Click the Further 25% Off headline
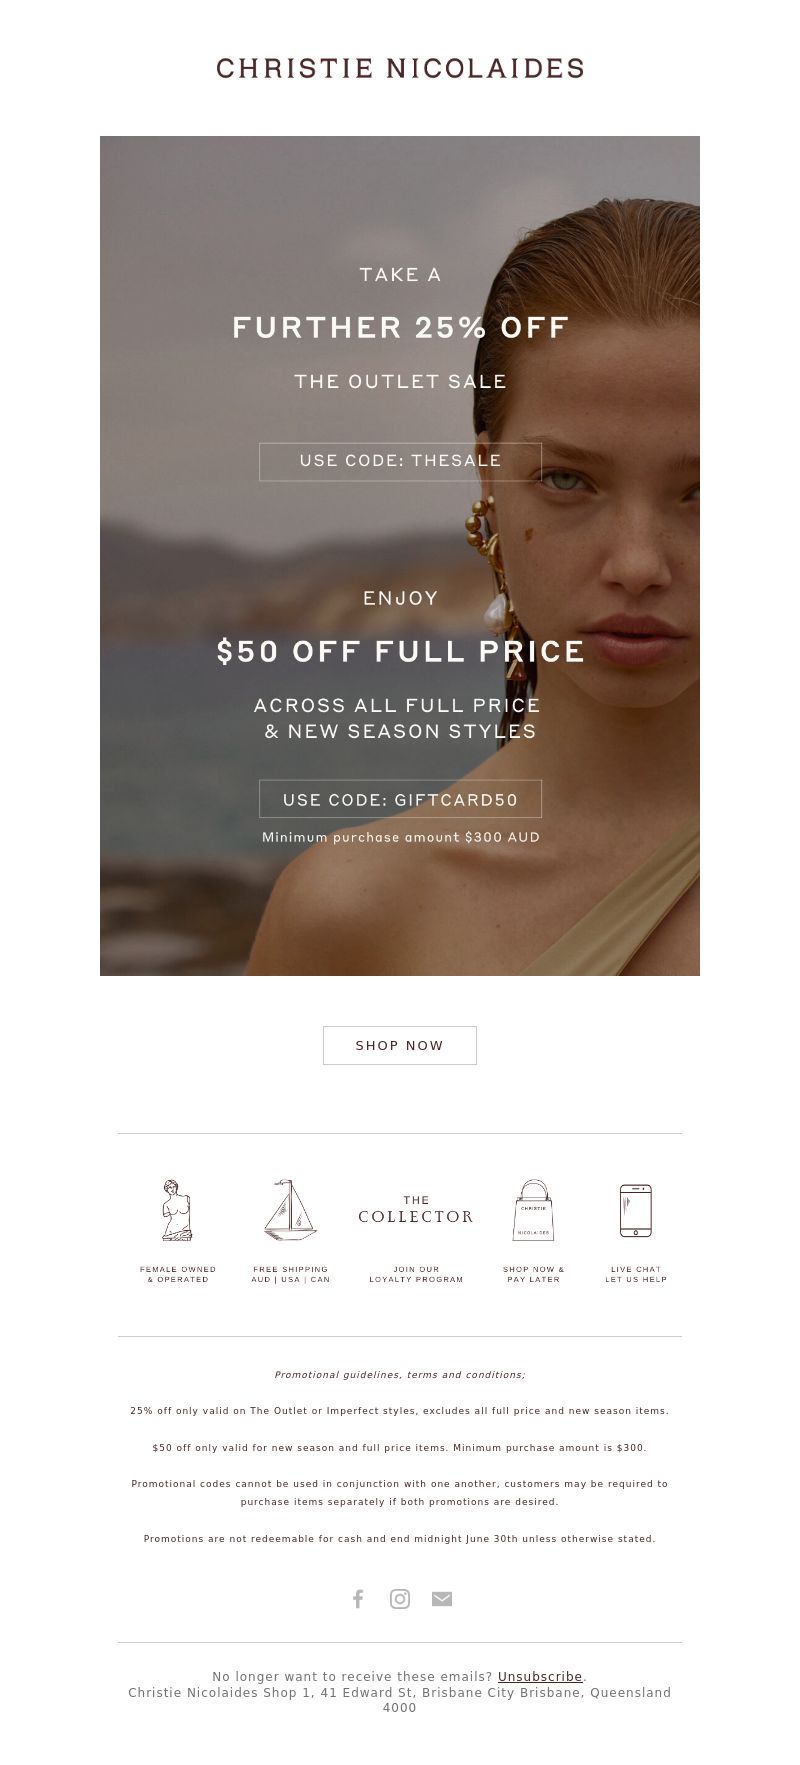 400,328
